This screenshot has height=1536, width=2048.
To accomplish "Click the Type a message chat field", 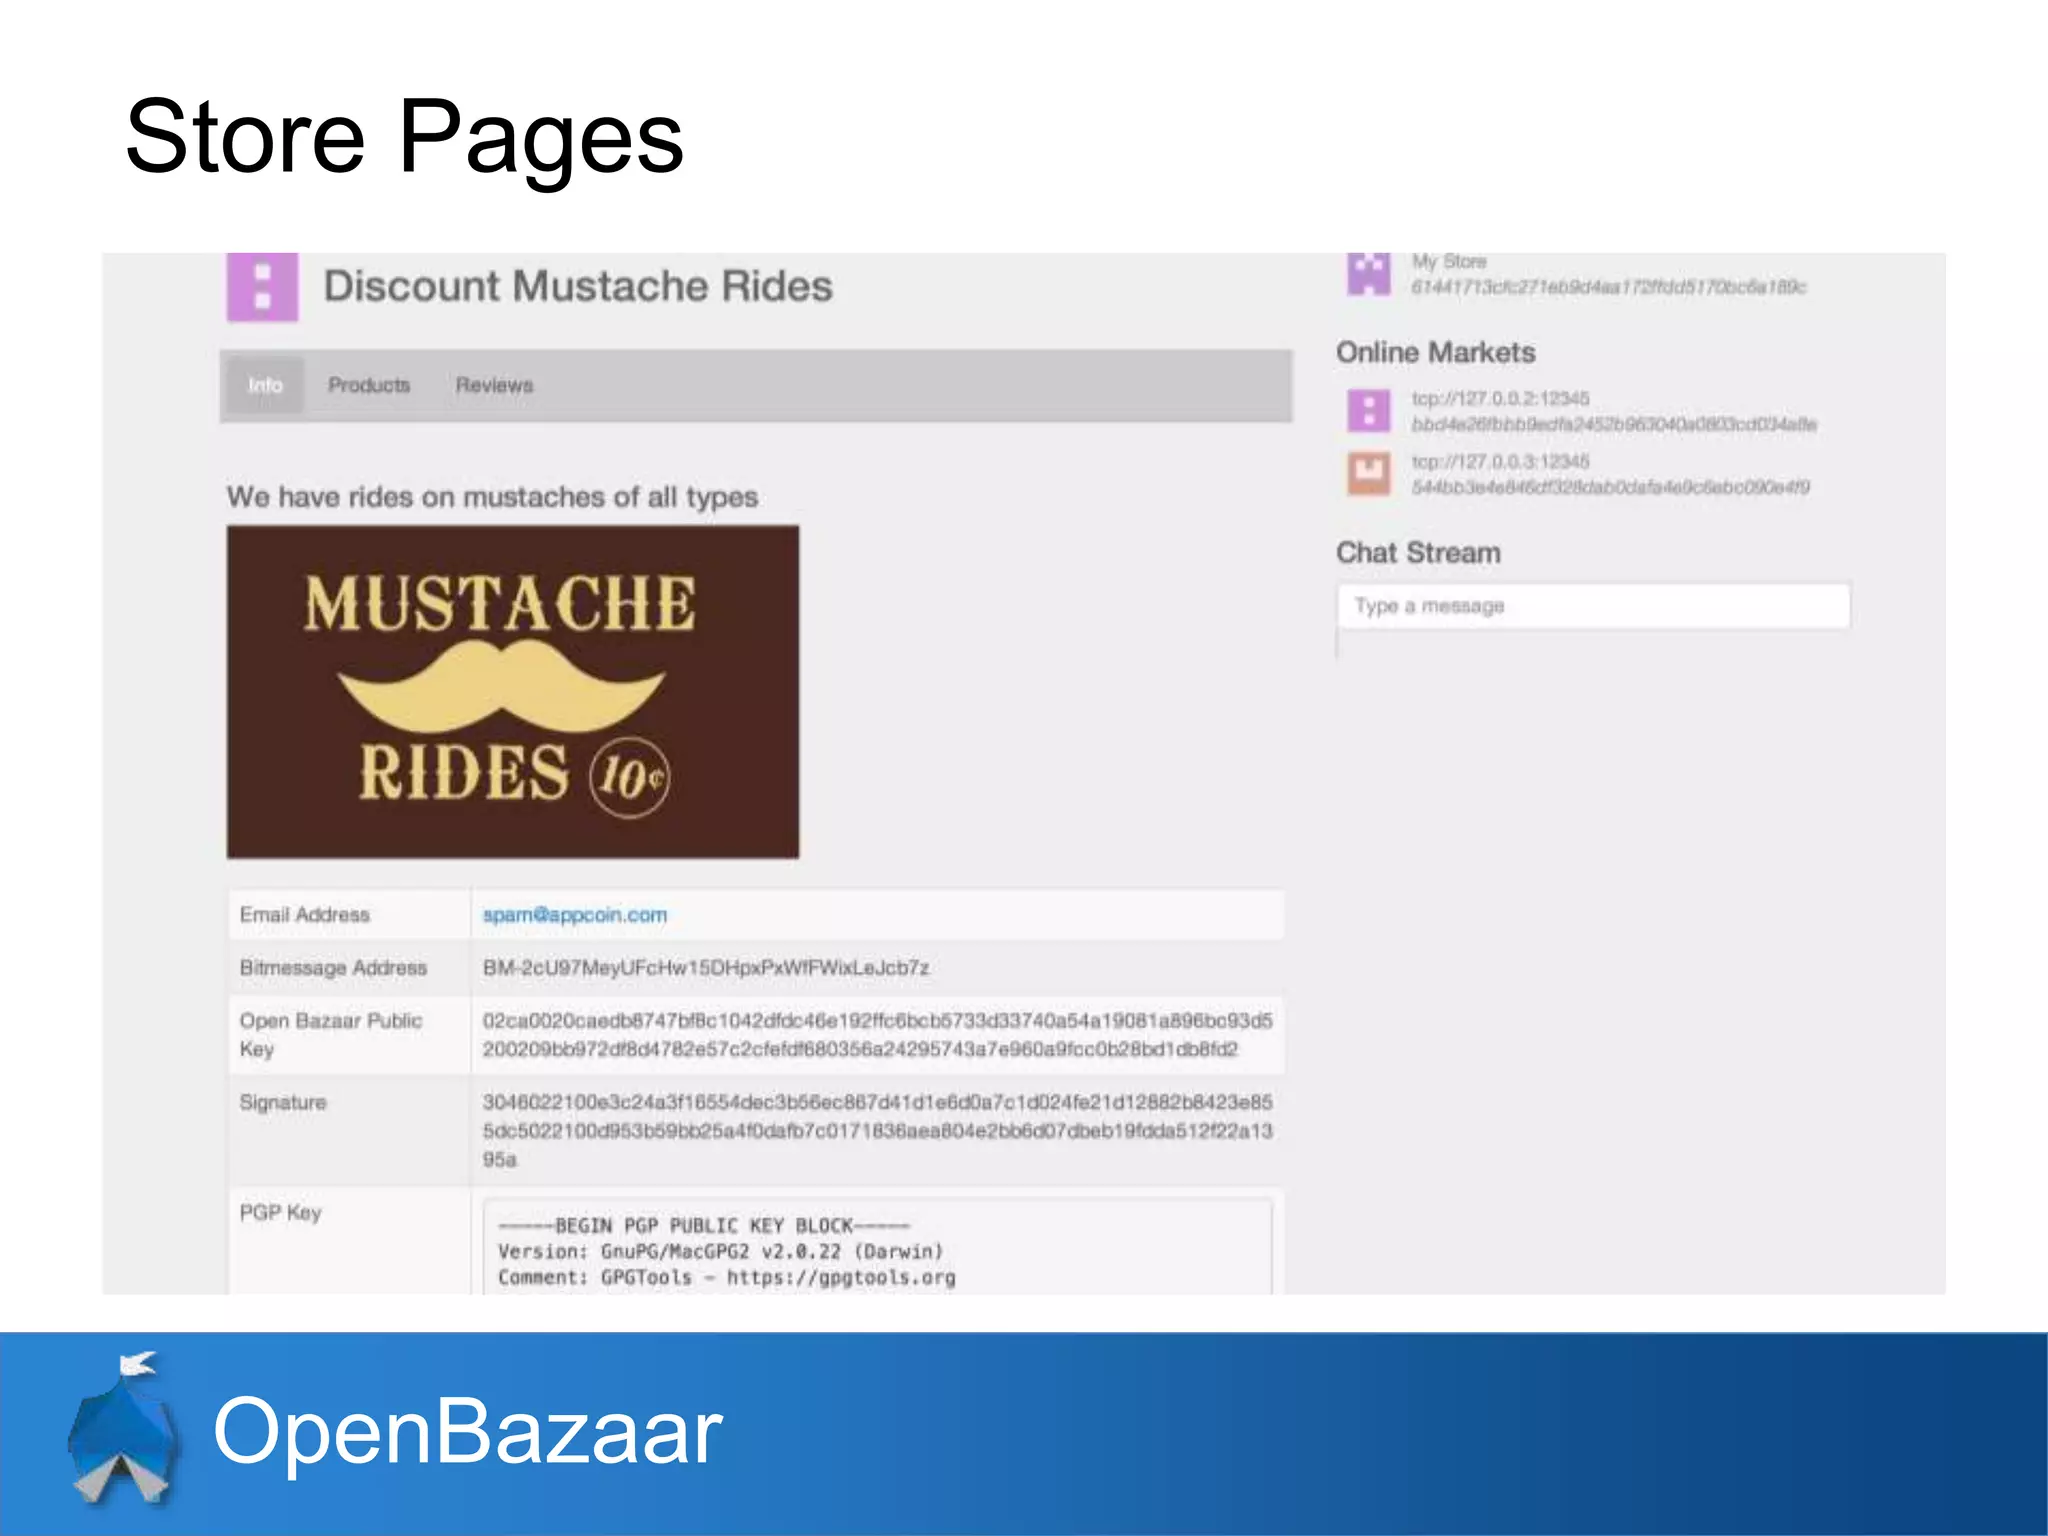I will click(x=1593, y=606).
